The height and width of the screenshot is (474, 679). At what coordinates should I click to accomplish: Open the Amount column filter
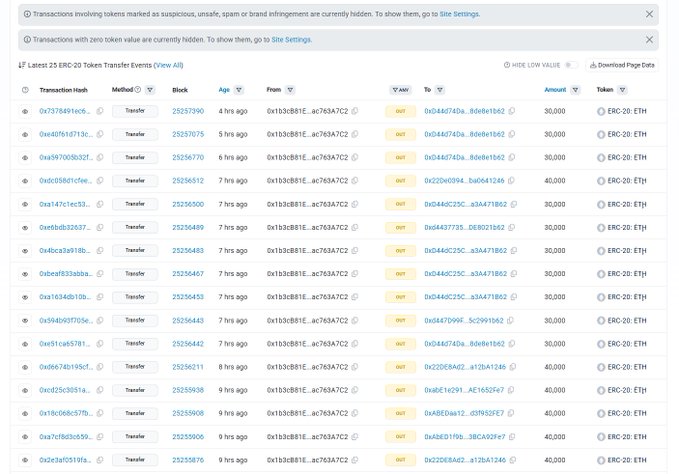pos(575,90)
